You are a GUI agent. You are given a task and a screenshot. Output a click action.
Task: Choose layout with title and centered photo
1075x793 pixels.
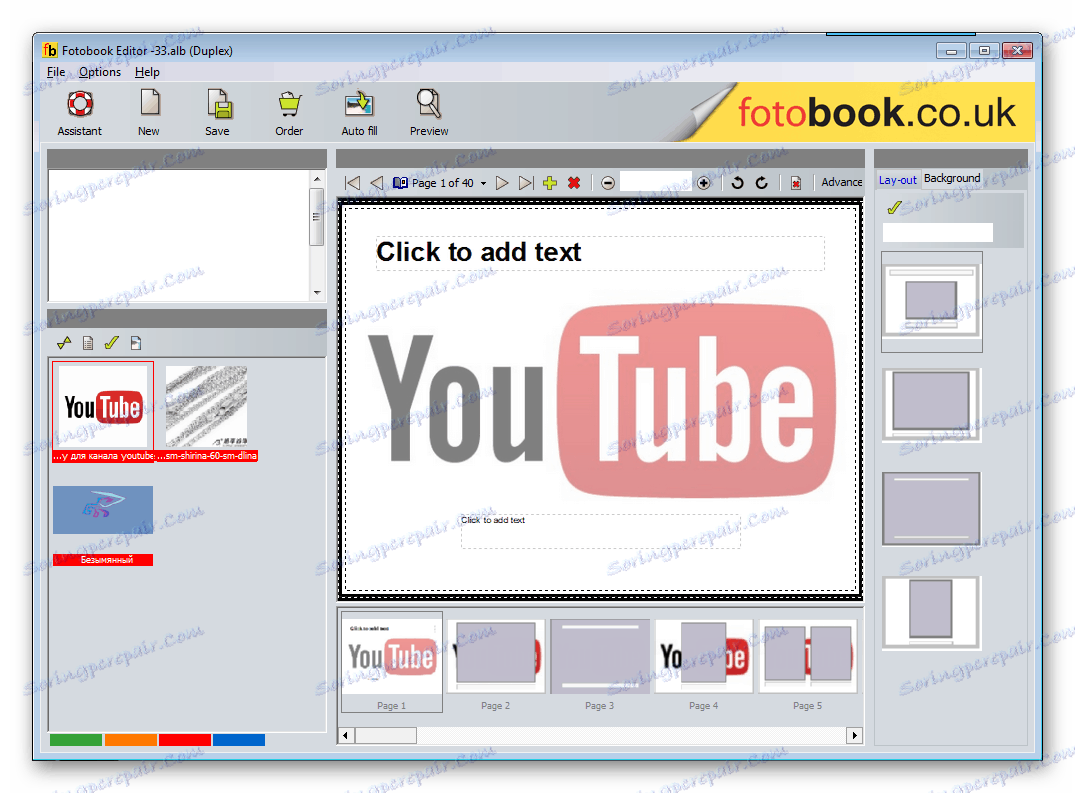932,302
